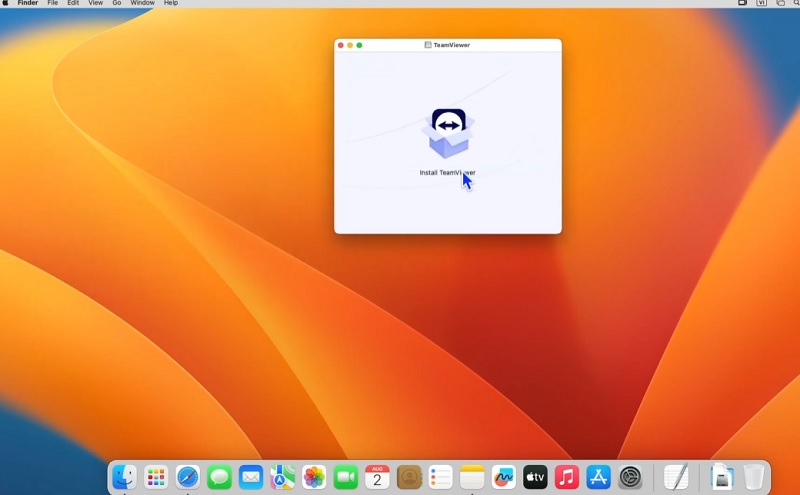Open the 'VI' input source menu
Viewport: 800px width, 495px height.
761,3
